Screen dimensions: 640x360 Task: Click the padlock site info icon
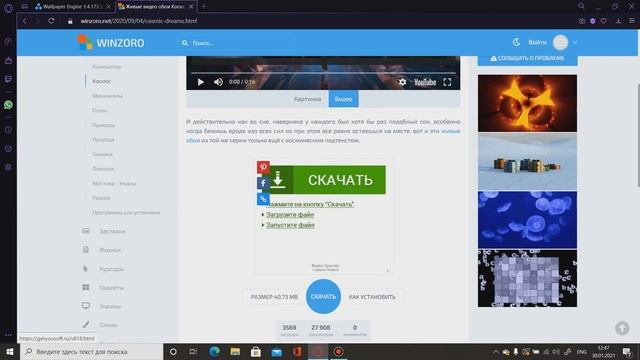pos(70,21)
